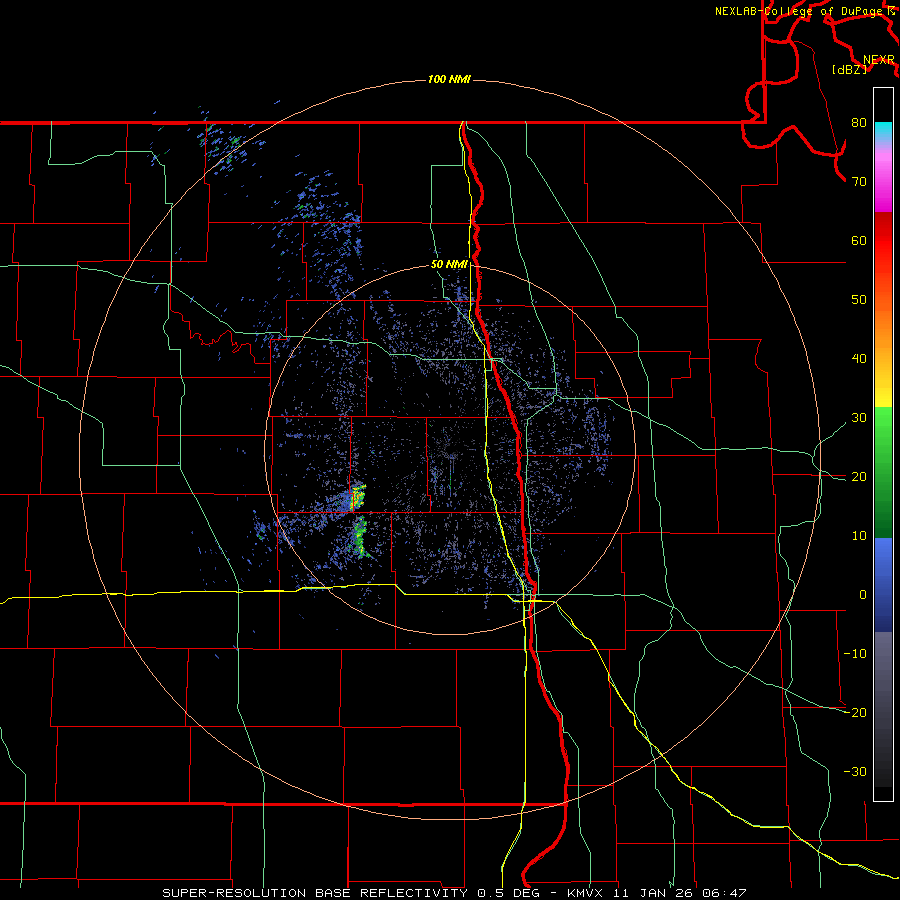Click the 50 value on the dBZ scale

click(859, 300)
